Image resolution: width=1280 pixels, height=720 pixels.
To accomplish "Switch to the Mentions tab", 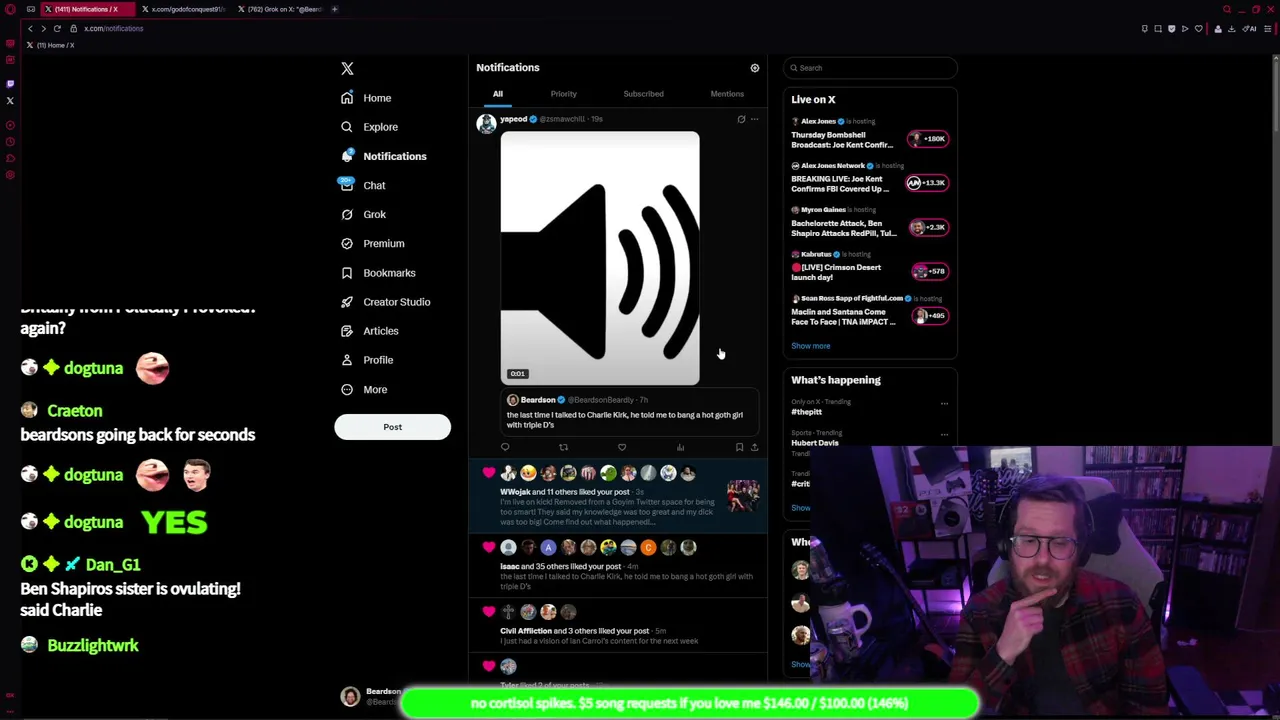I will coord(727,94).
